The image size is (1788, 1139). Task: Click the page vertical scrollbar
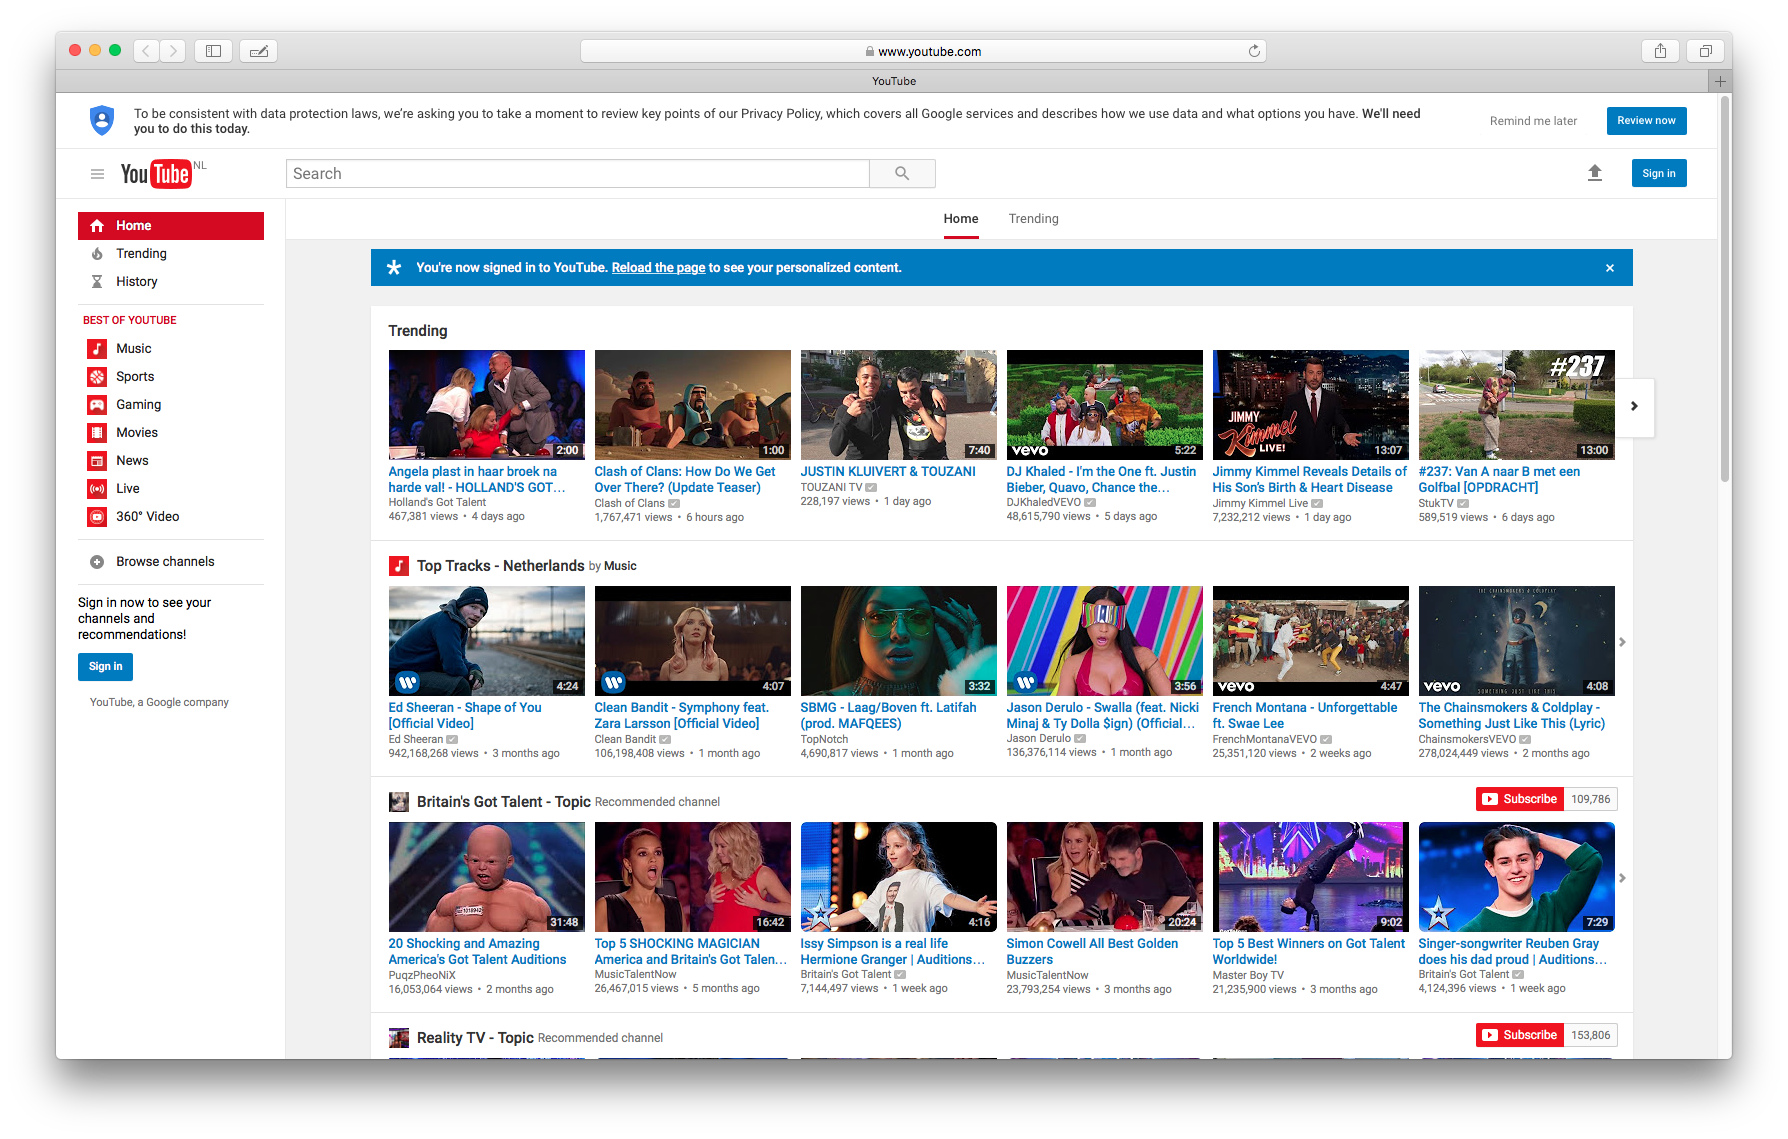[x=1725, y=290]
